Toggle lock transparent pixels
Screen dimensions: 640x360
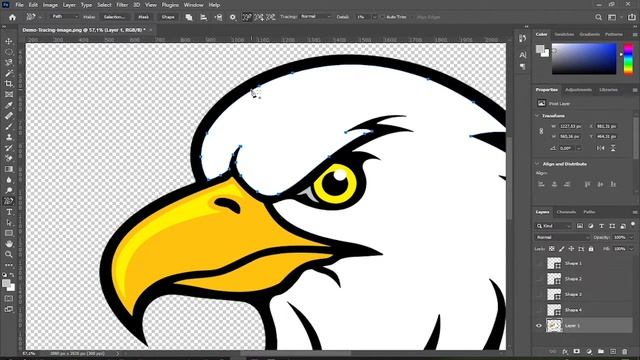[551, 249]
